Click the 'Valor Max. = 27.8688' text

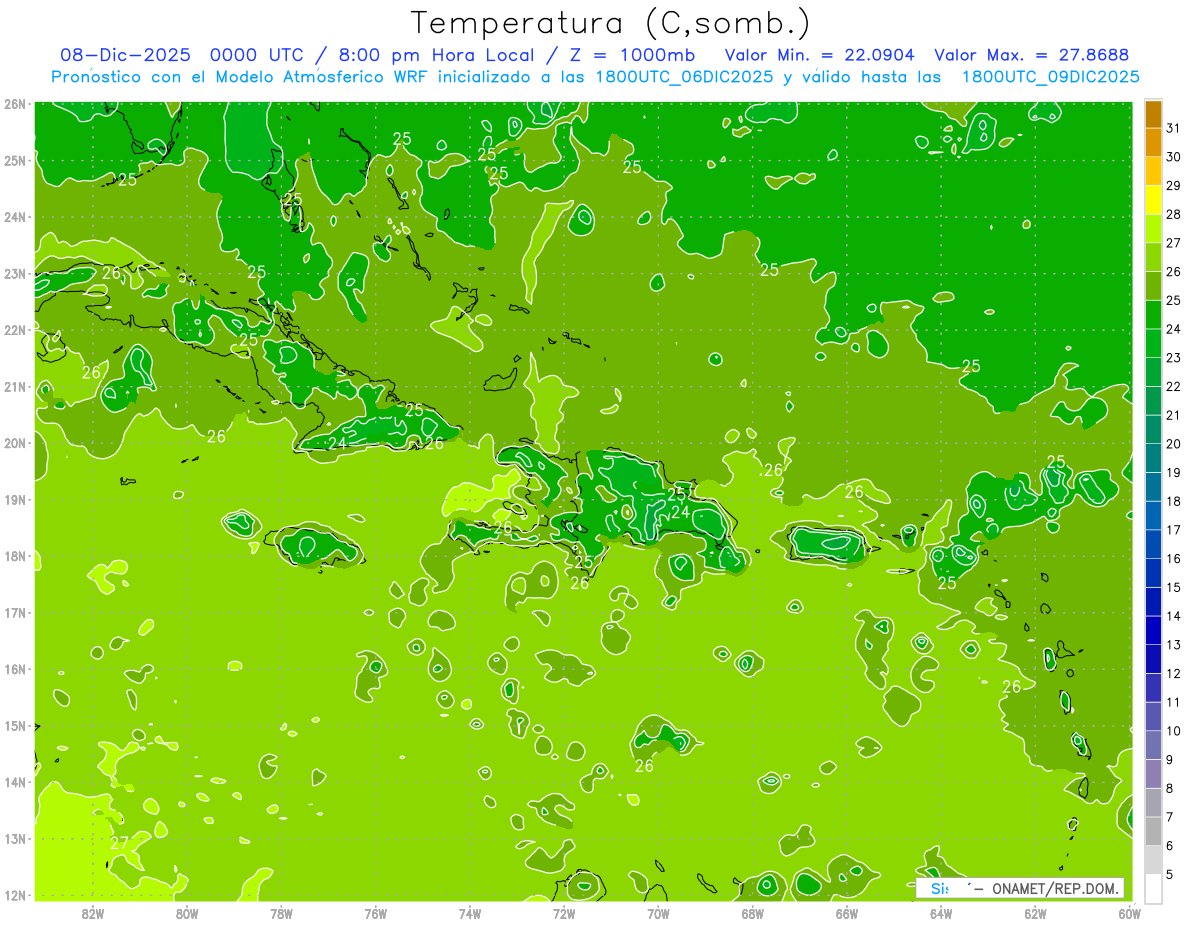coord(1030,55)
